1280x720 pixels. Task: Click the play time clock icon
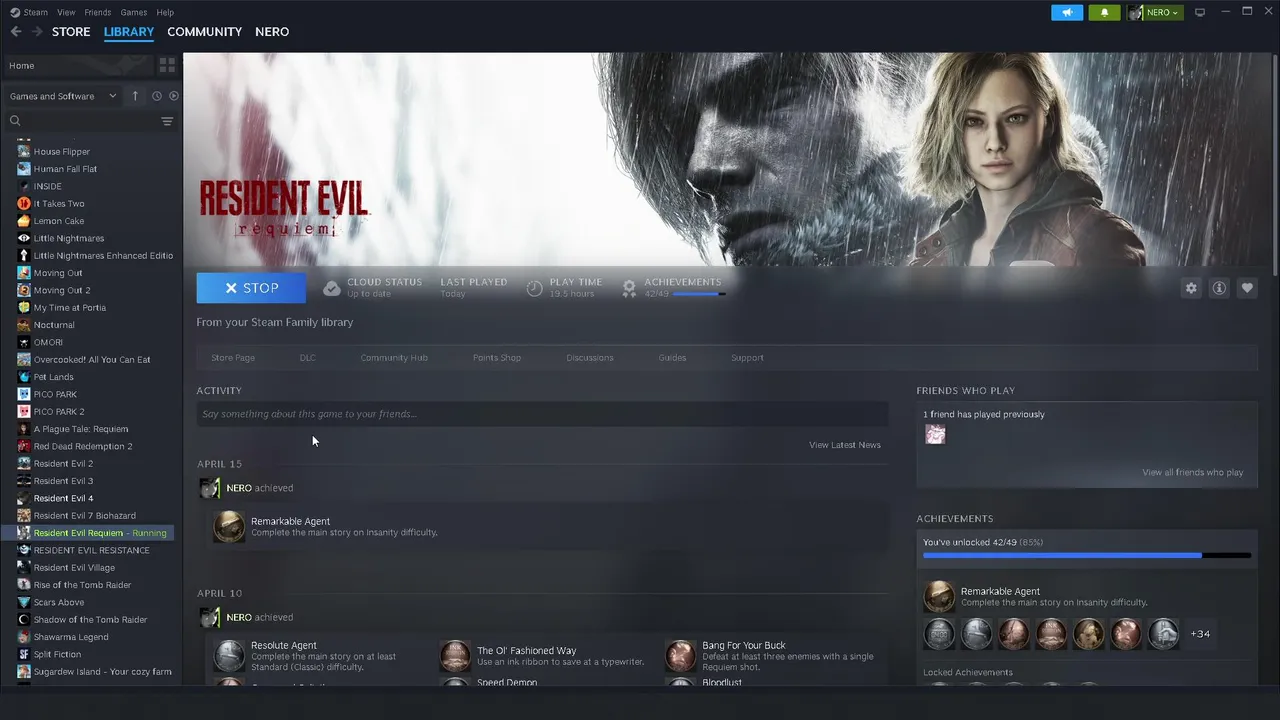535,288
